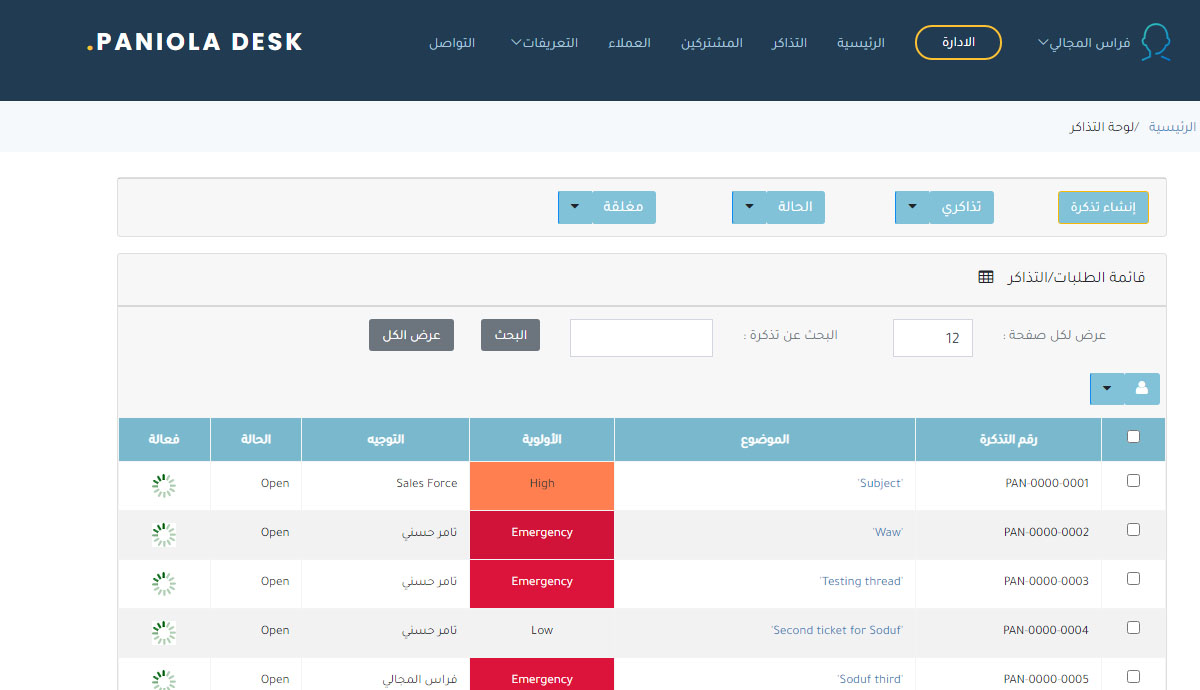Toggle the select-all checkbox in table header

click(x=1133, y=436)
